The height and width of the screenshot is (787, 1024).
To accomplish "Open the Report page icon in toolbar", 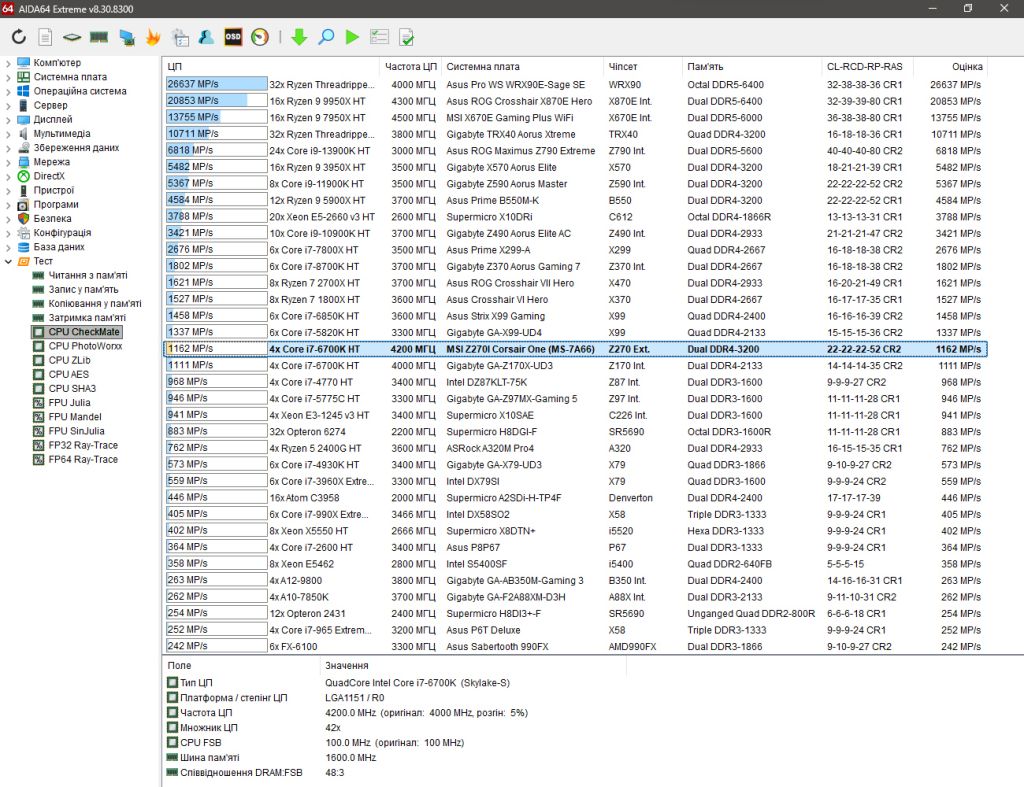I will (x=45, y=37).
